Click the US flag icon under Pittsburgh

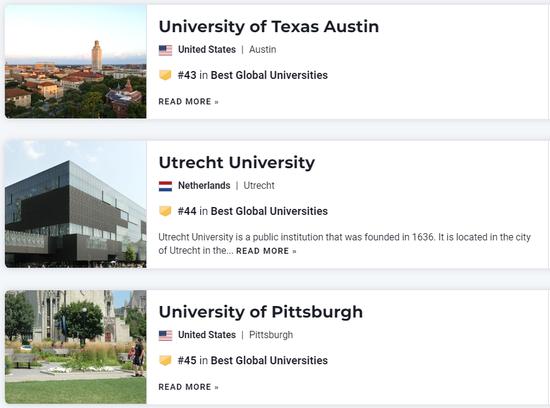[165, 335]
